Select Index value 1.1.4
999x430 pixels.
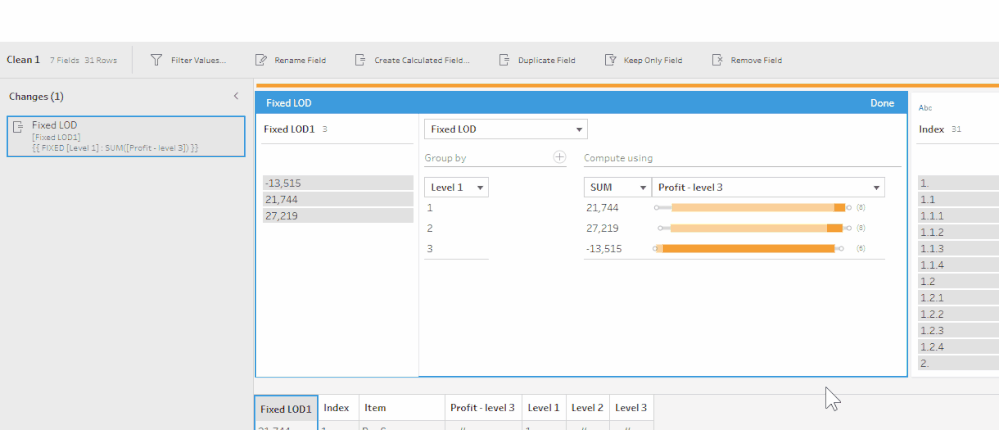click(958, 265)
